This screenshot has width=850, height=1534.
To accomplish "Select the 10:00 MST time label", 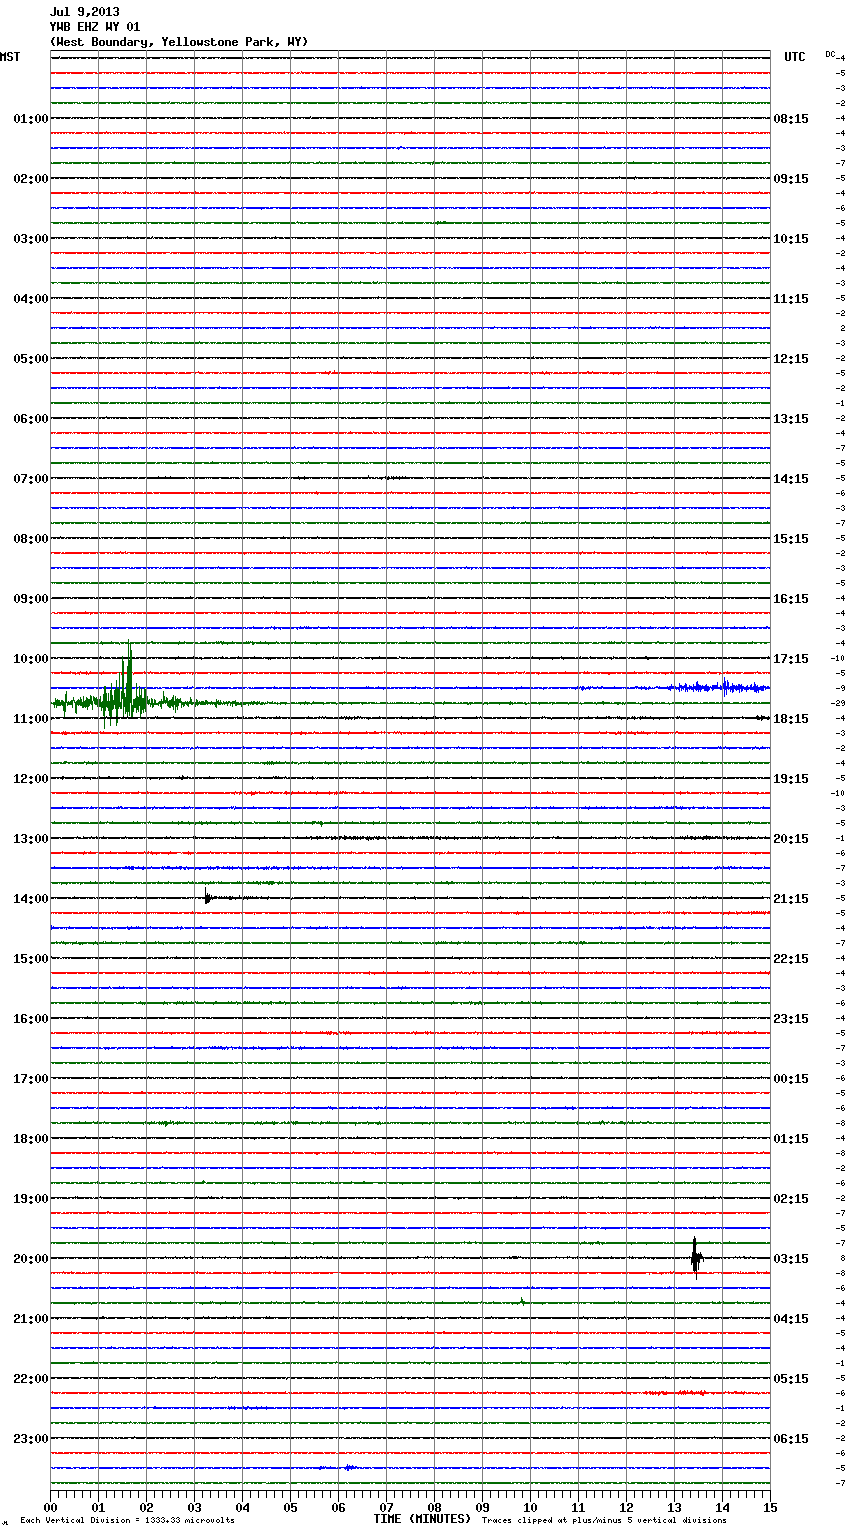I will pos(30,659).
